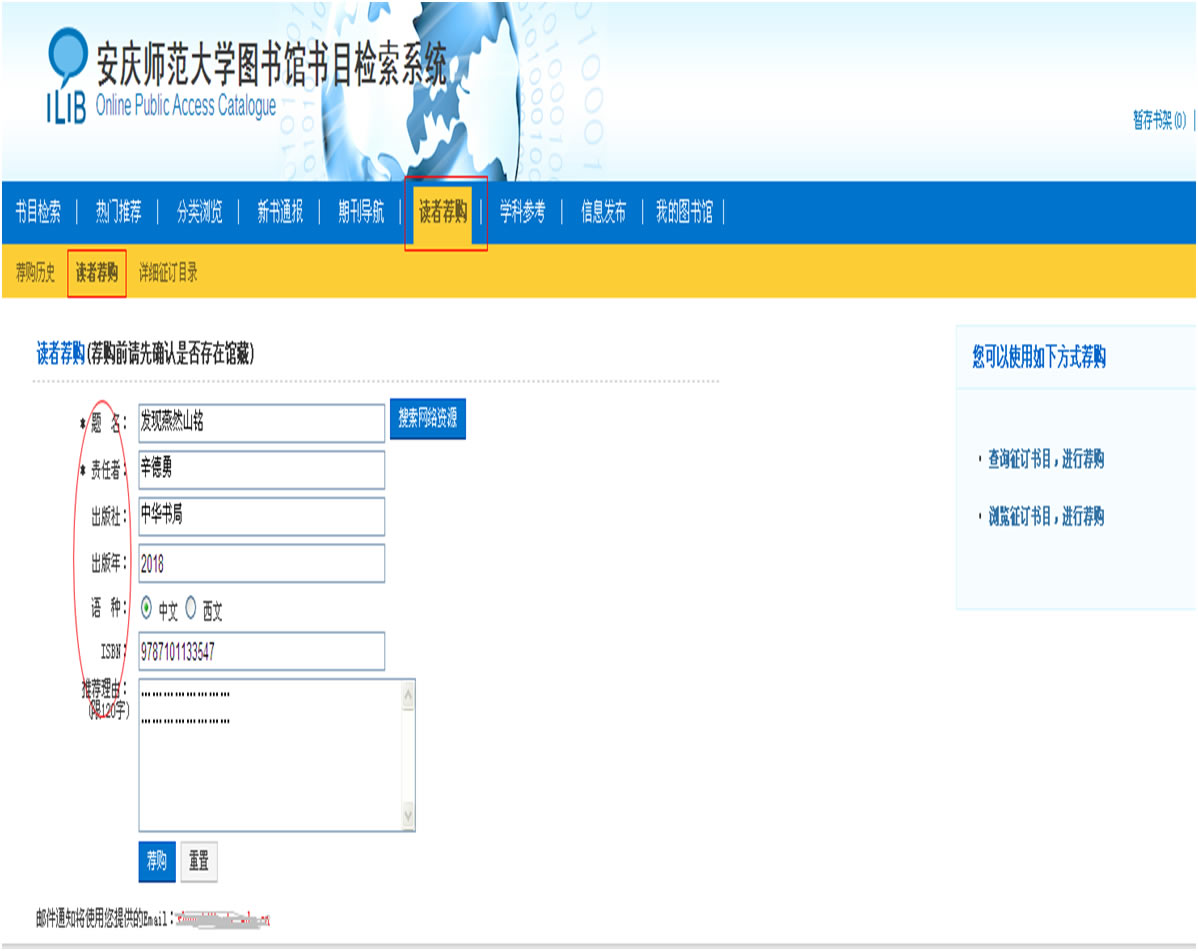Click the ISBN input field
Viewport: 1198px width, 951px height.
tap(261, 652)
